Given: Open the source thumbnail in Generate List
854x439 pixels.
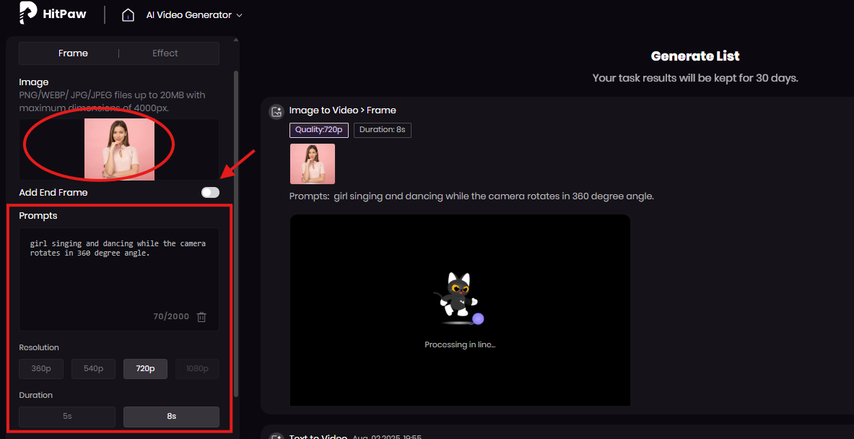Looking at the screenshot, I should pos(313,164).
